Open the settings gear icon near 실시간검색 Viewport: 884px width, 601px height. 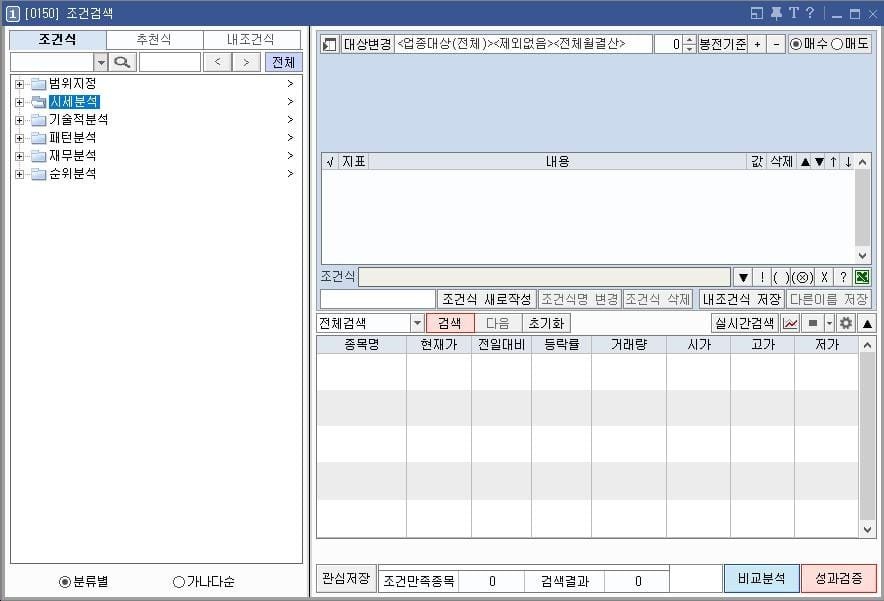click(847, 323)
